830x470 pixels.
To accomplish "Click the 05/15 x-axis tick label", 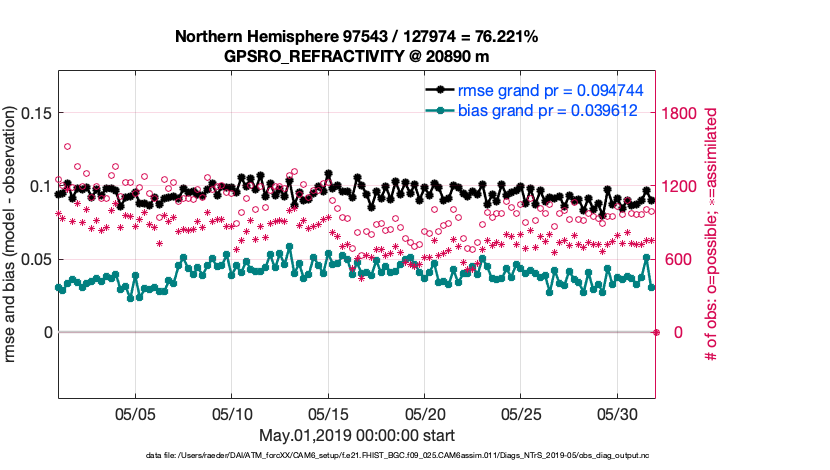I will [x=329, y=414].
